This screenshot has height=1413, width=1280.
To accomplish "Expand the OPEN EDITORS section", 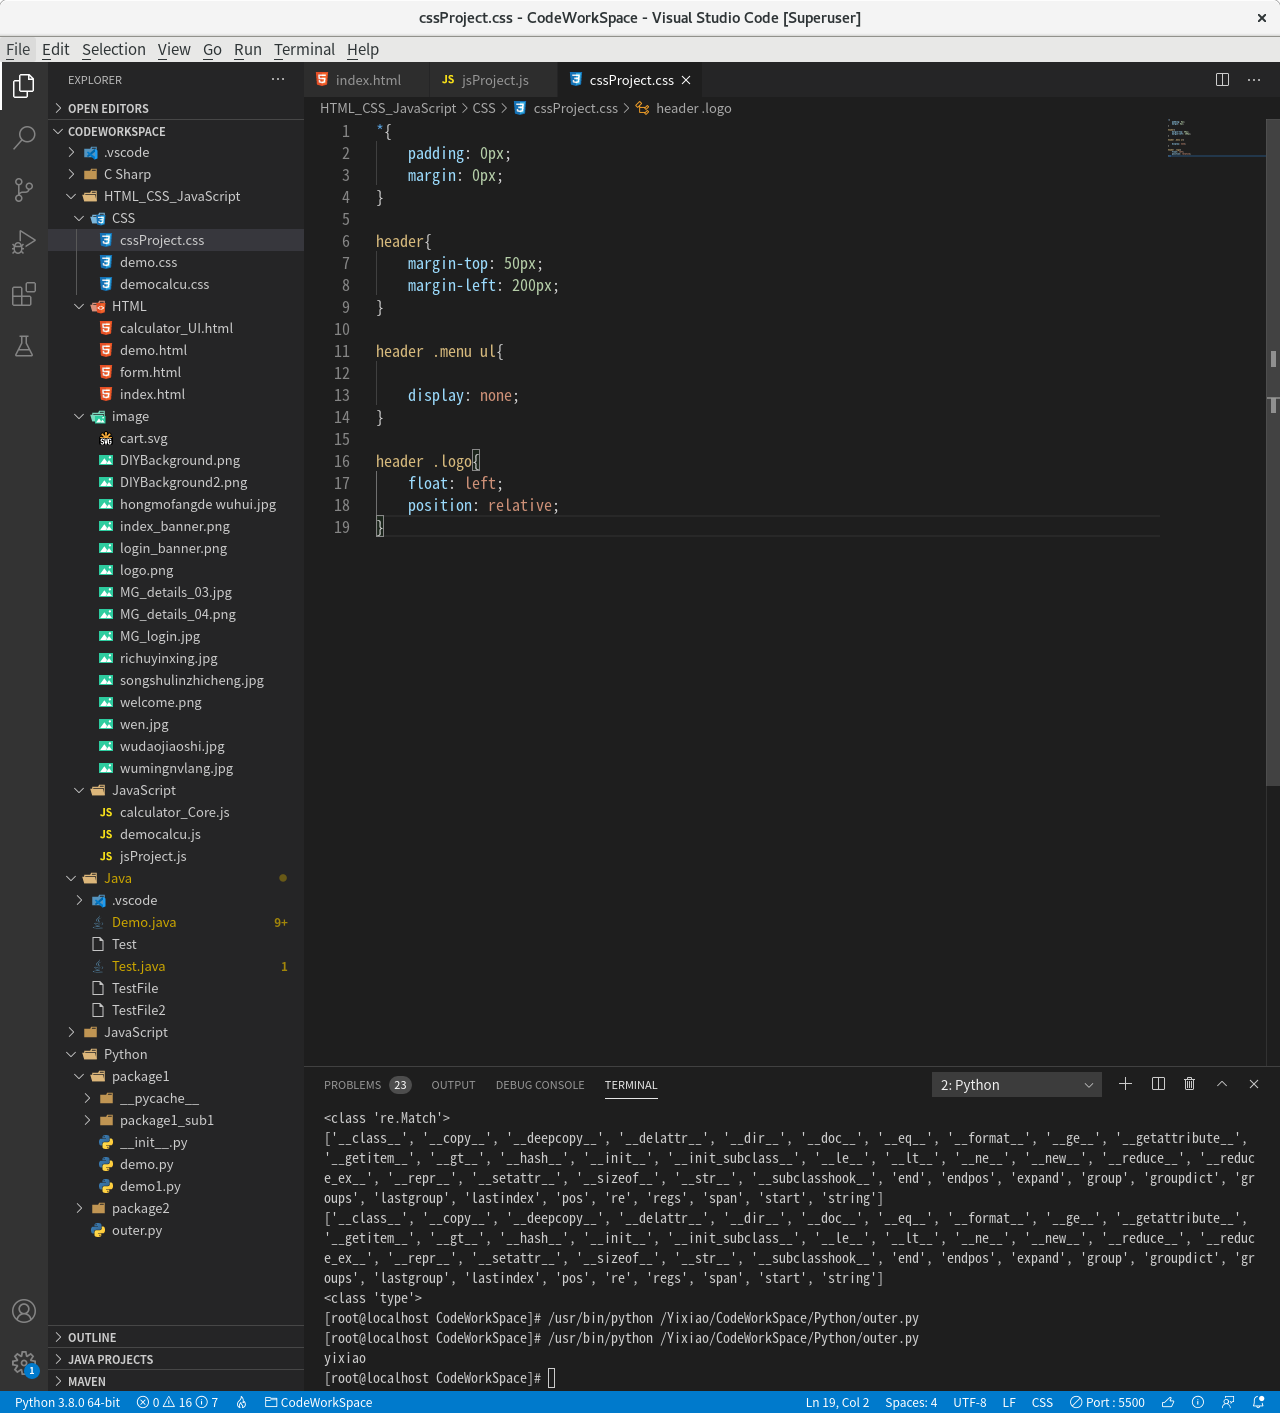I will [x=176, y=108].
